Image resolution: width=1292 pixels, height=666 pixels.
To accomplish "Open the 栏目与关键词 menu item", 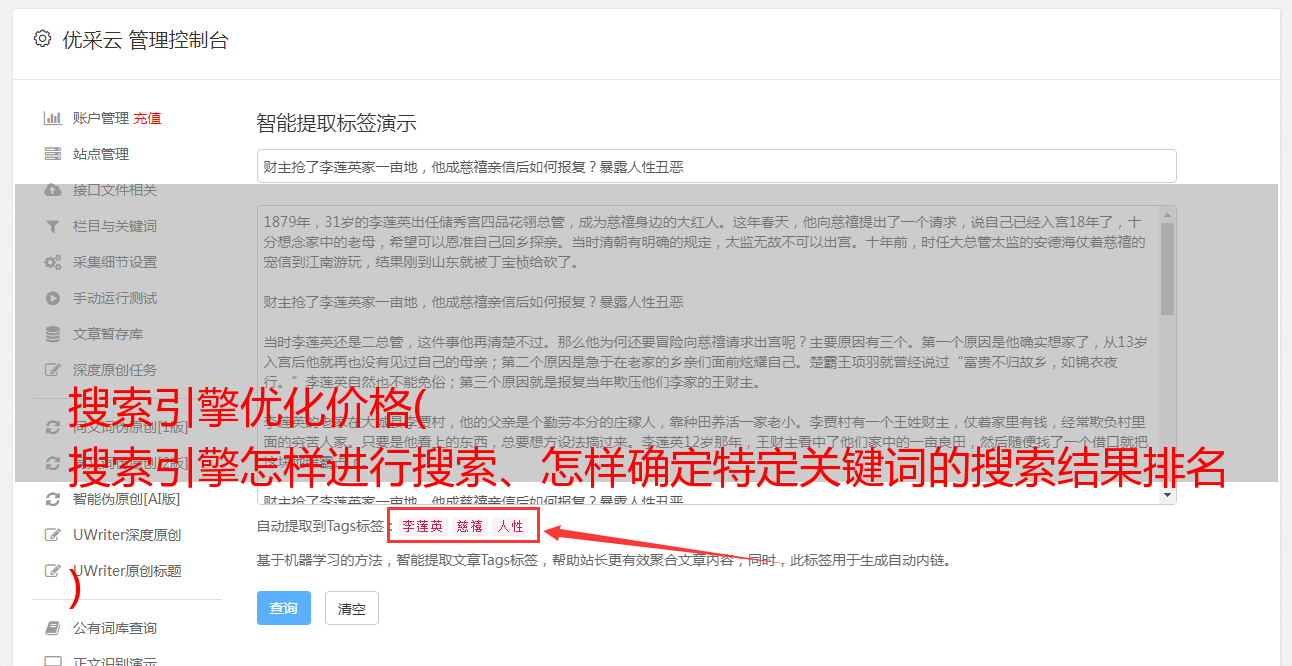I will 115,226.
